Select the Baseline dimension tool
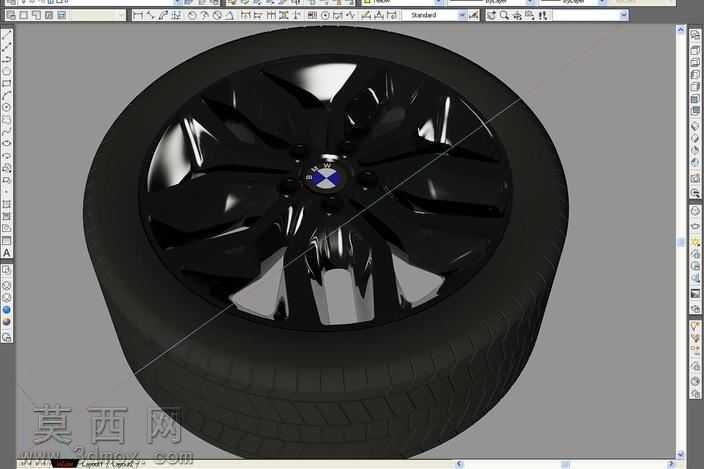 (258, 16)
